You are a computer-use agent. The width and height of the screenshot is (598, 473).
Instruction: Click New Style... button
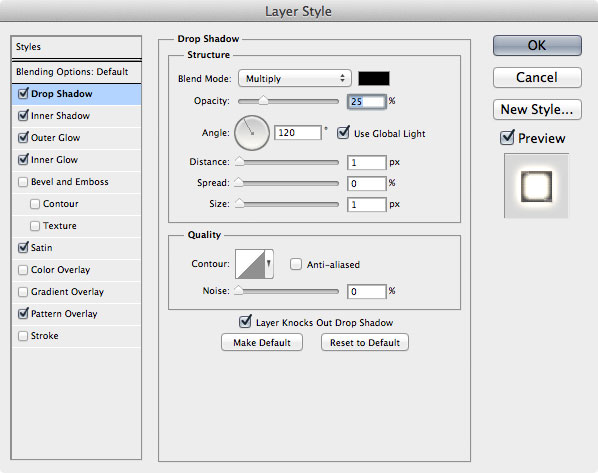(x=537, y=109)
